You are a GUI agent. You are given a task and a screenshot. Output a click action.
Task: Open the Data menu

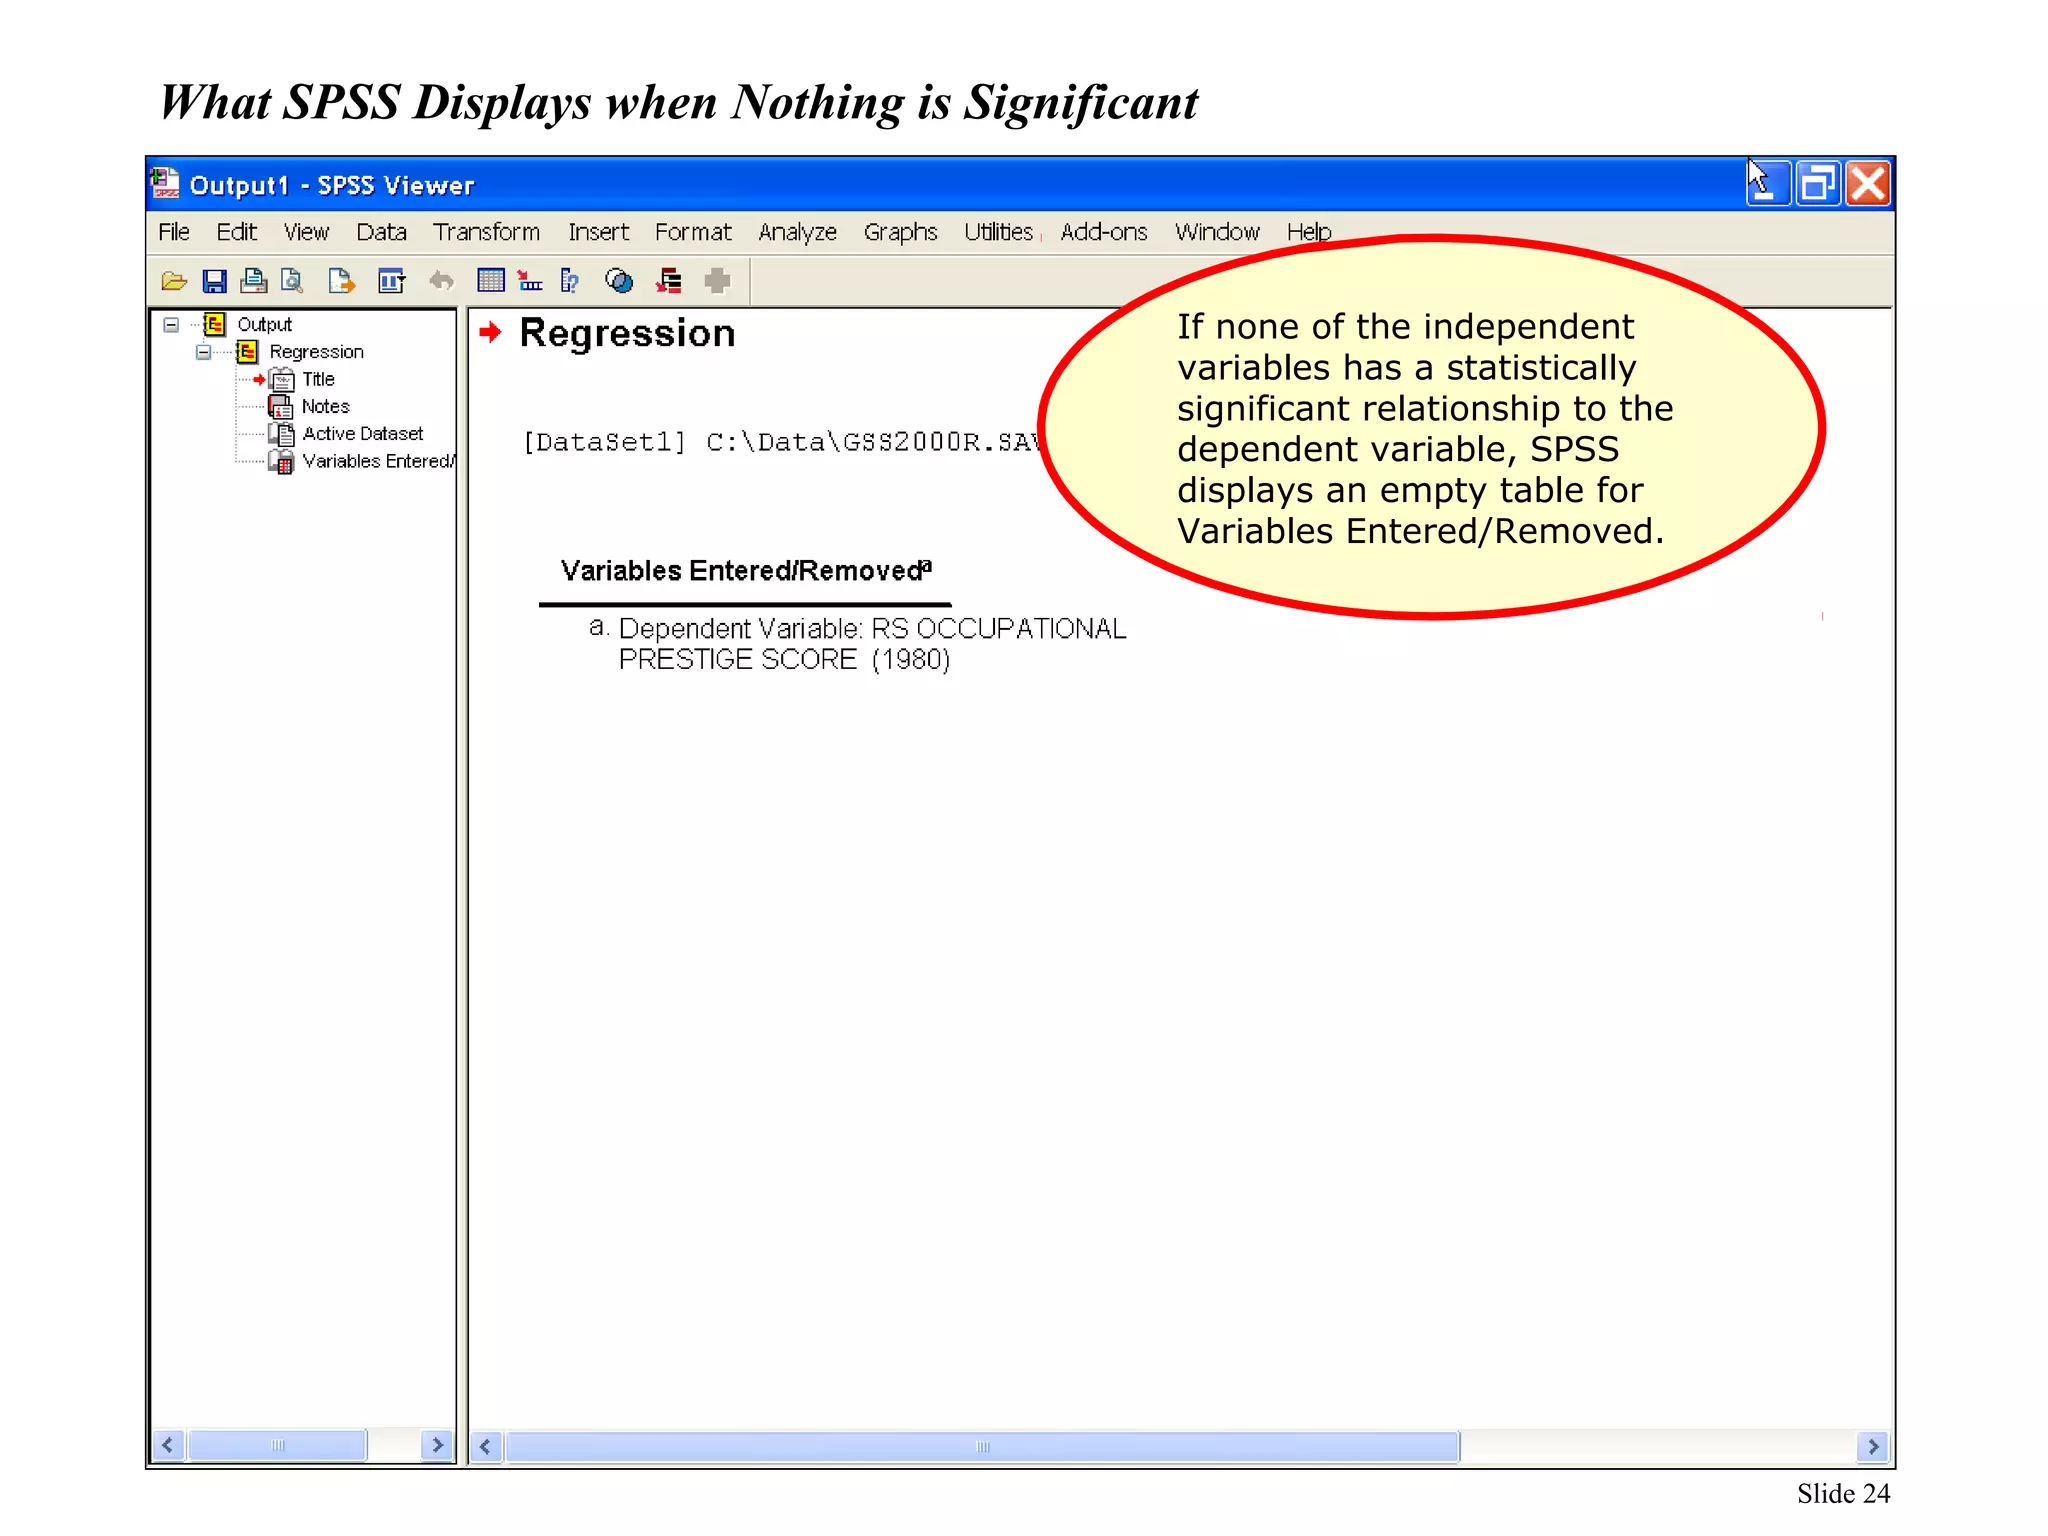[381, 232]
